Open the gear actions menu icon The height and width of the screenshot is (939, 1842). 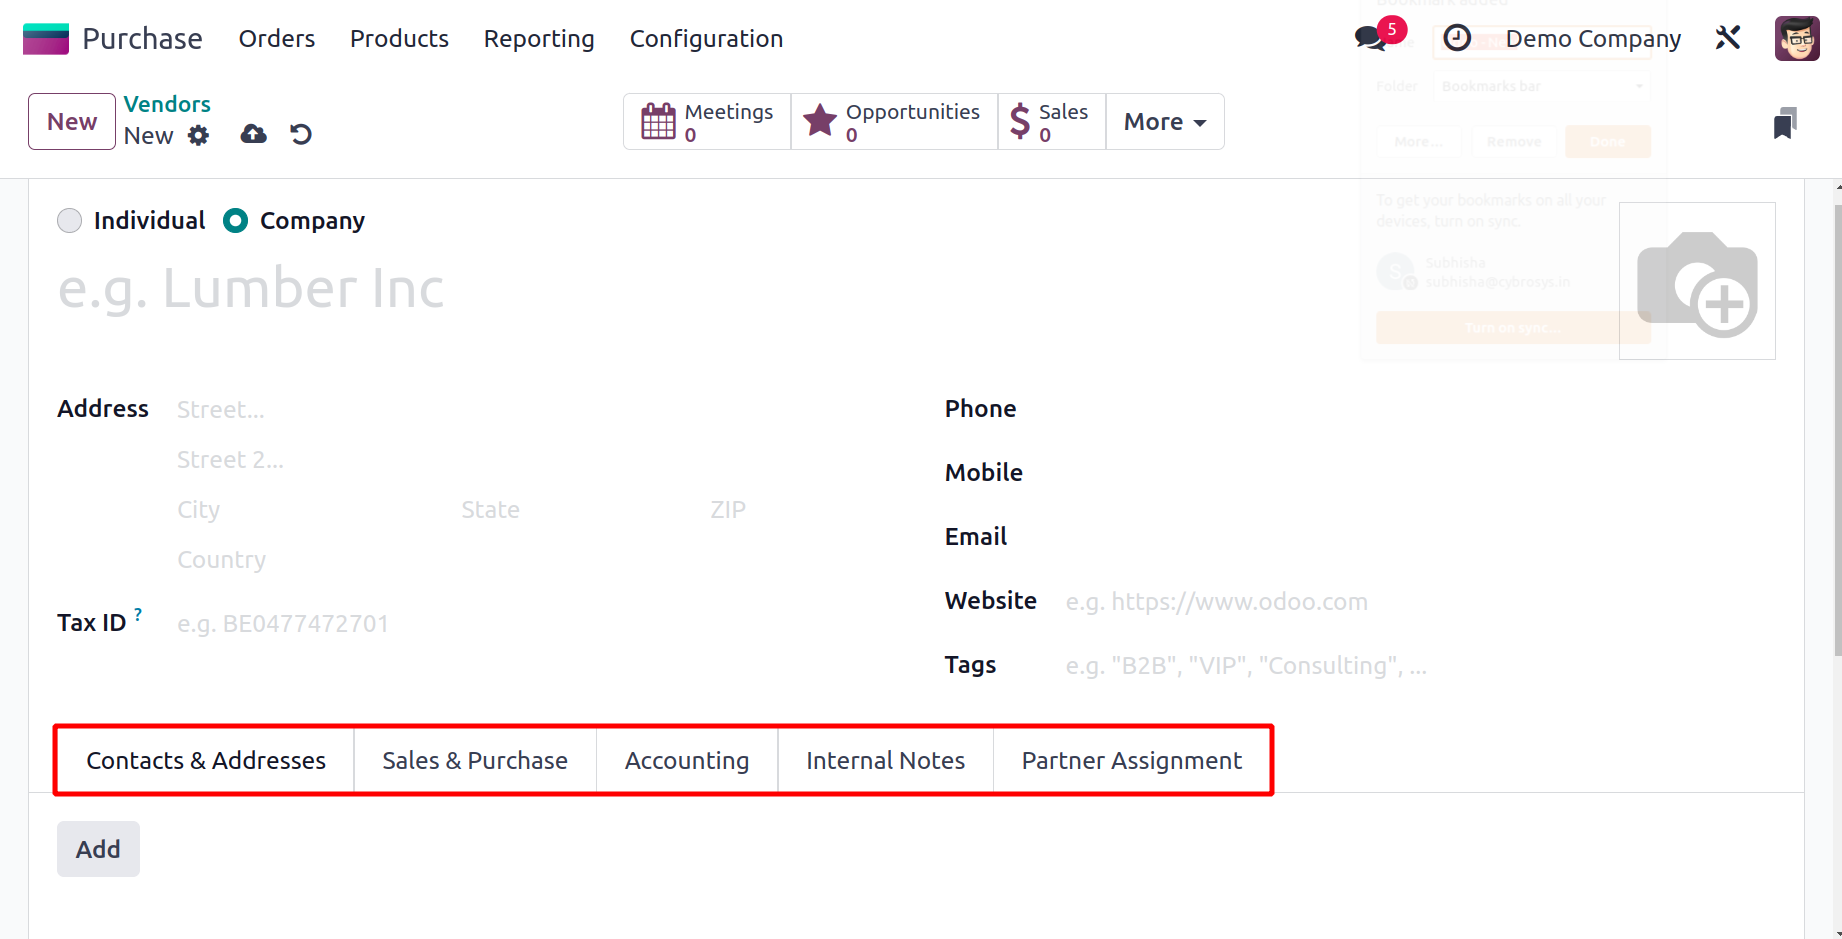(199, 135)
